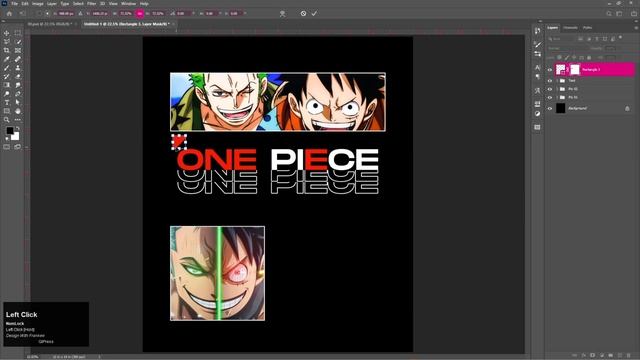
Task: Click the Background layer black thumbnail
Action: (561, 109)
